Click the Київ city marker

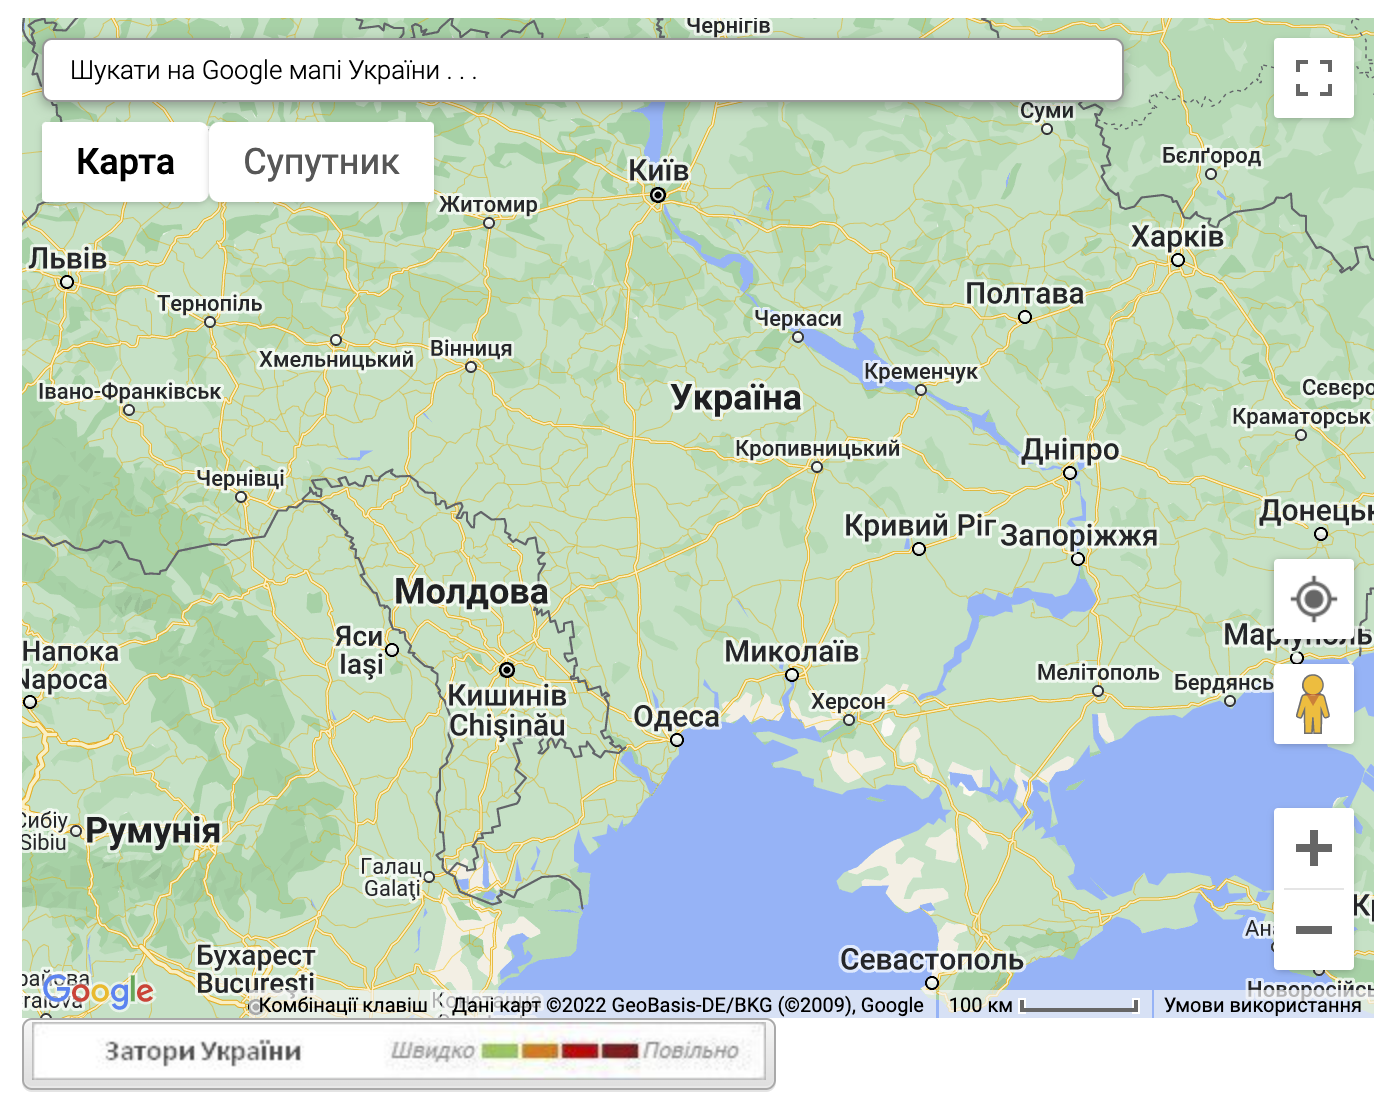pos(658,195)
